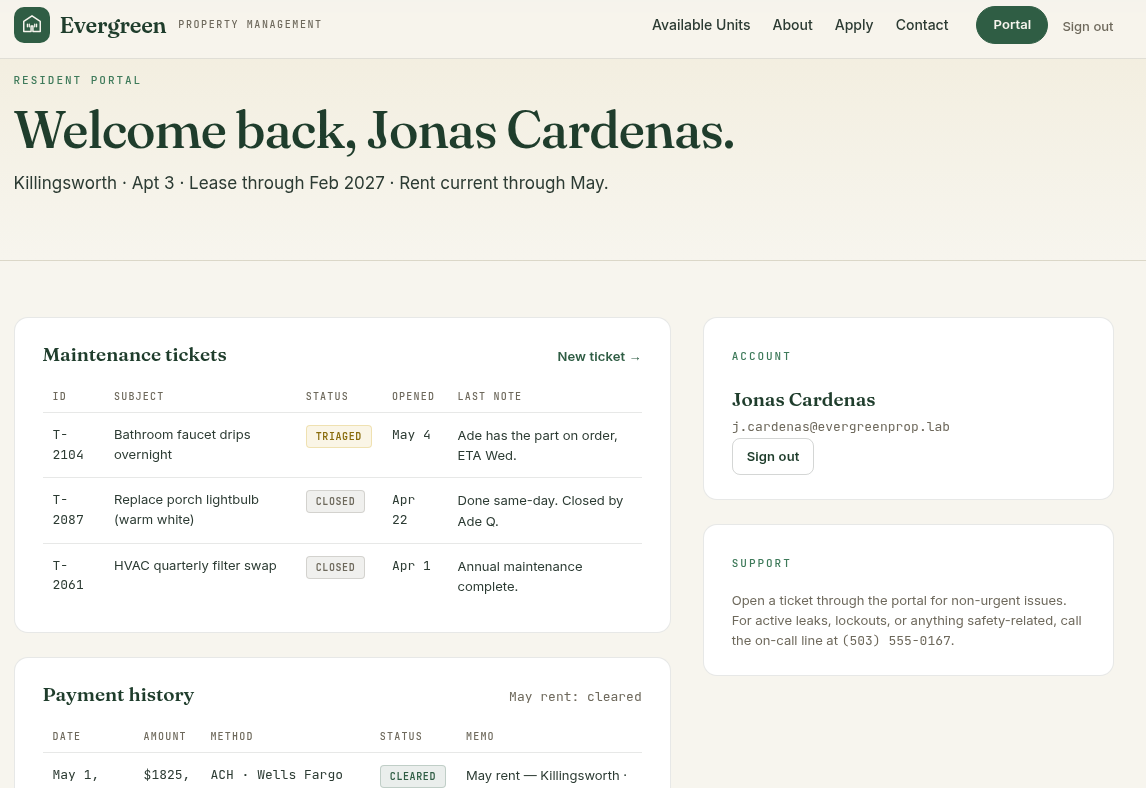
Task: Click note 'Ade has the part on order'
Action: pyautogui.click(x=535, y=436)
